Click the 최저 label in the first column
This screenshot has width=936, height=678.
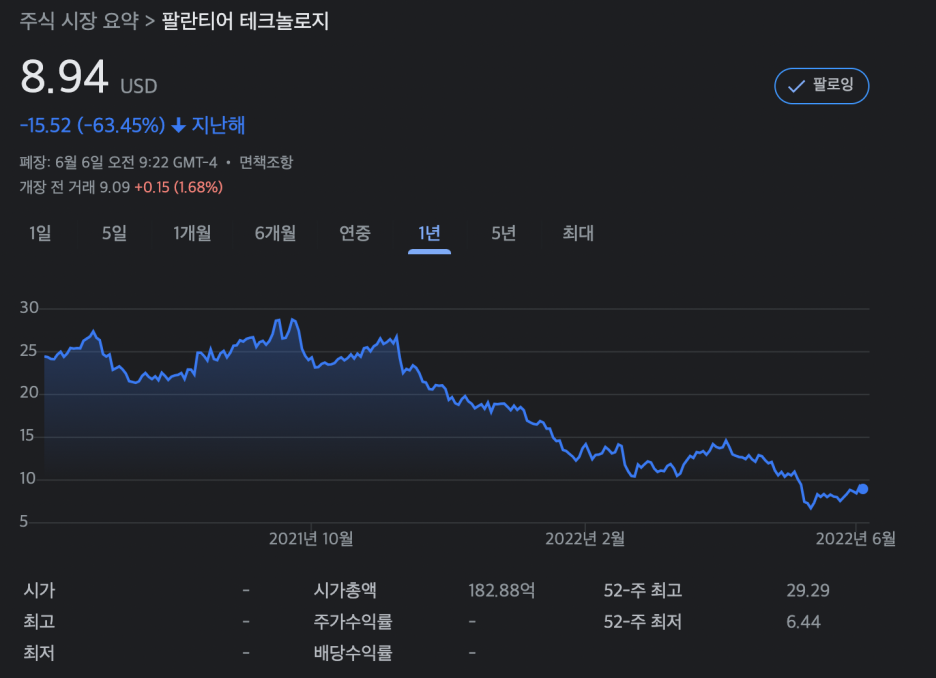click(39, 653)
